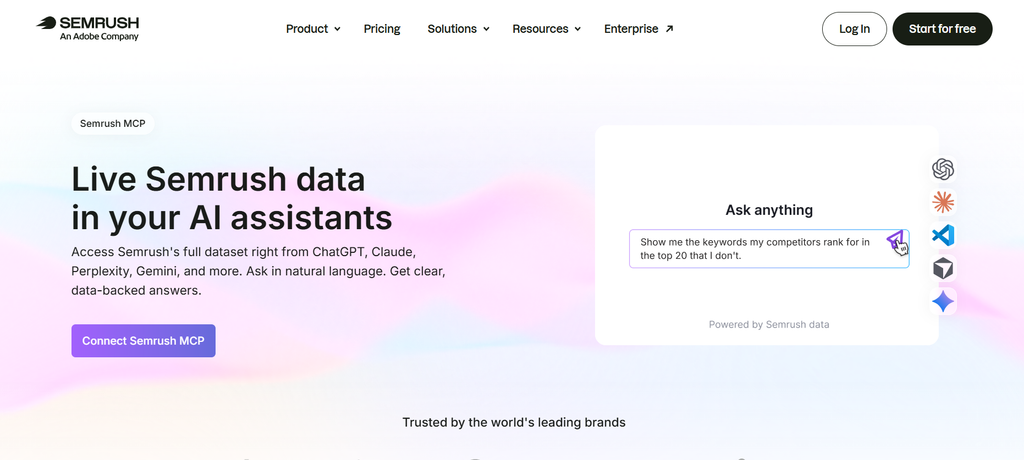Viewport: 1024px width, 460px height.
Task: Open the Solutions menu
Action: tap(458, 29)
